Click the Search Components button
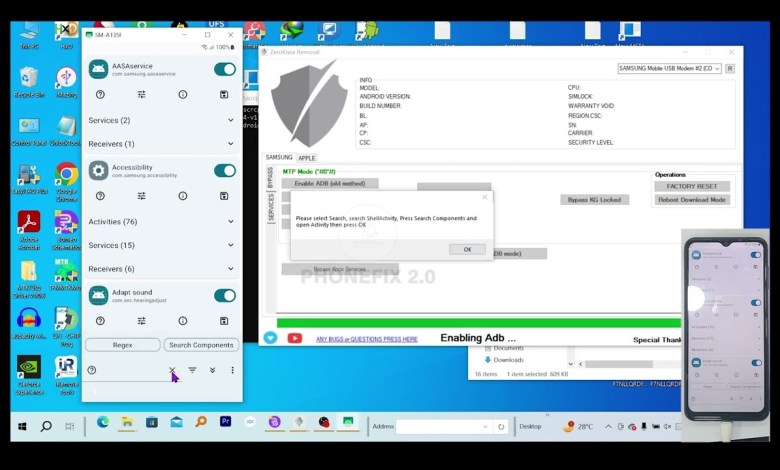The height and width of the screenshot is (470, 780). 201,345
